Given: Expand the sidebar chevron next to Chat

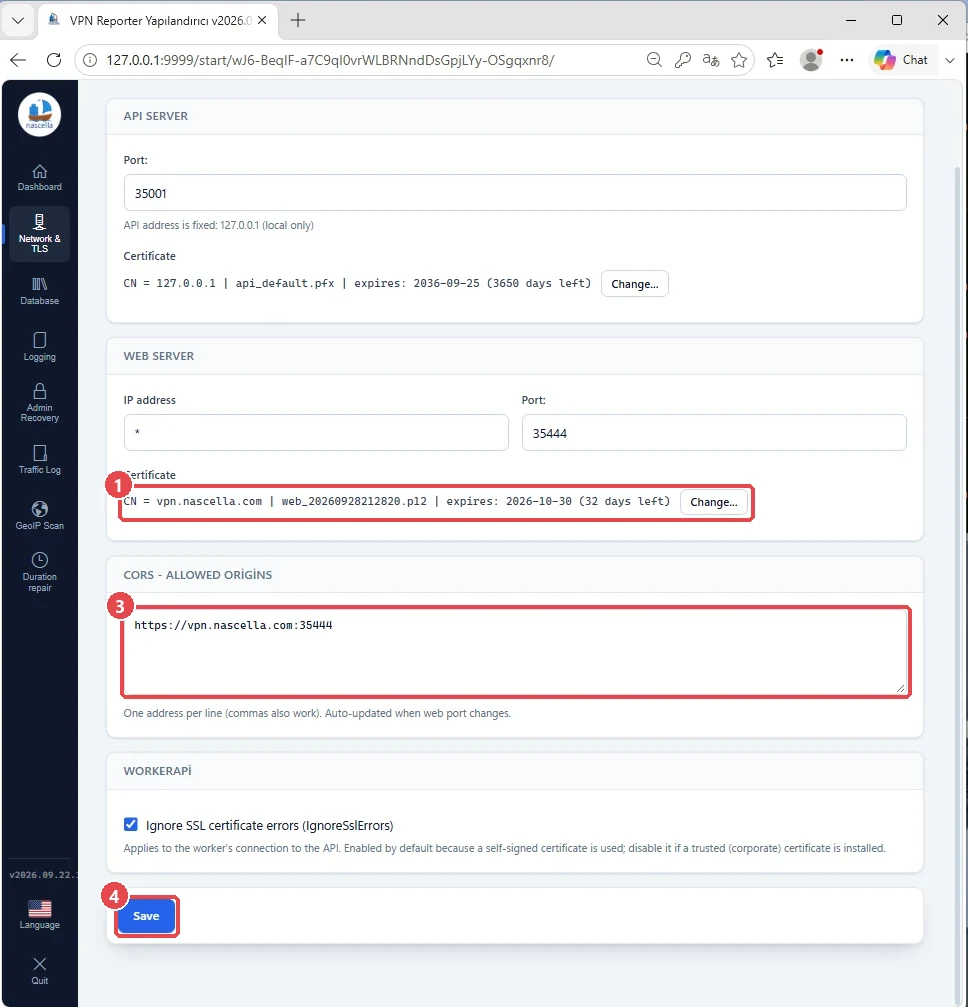Looking at the screenshot, I should (x=950, y=60).
